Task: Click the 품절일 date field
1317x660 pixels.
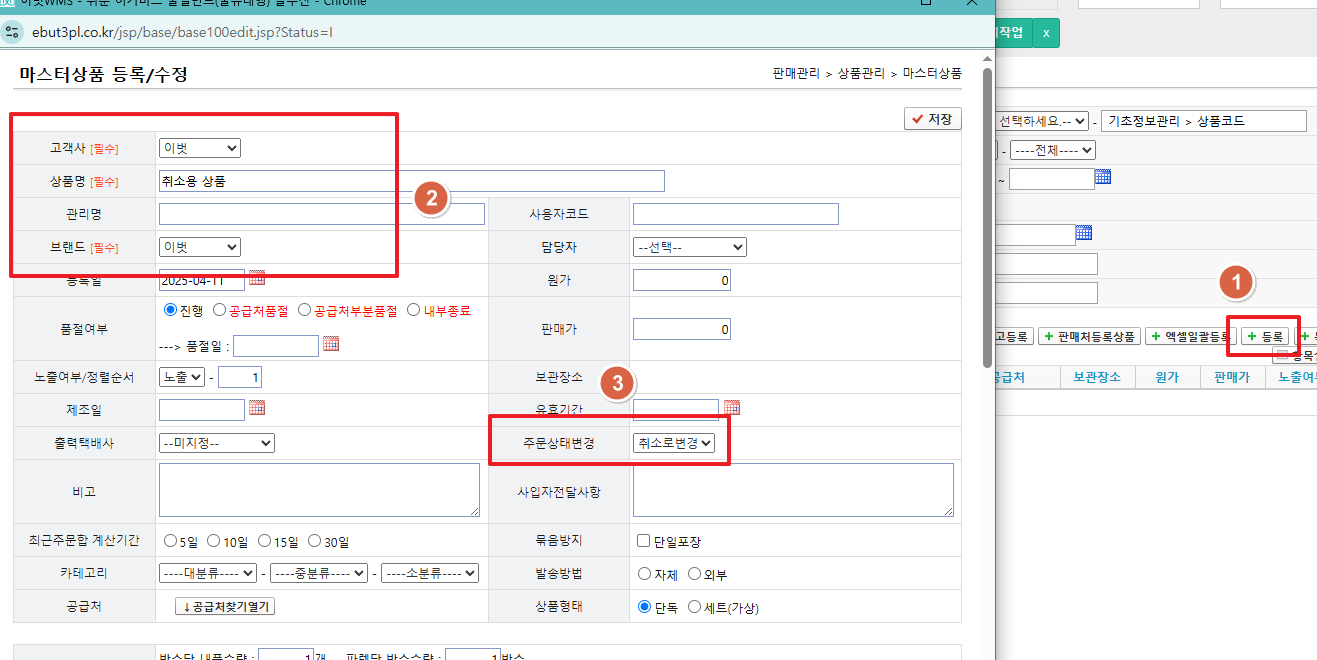Action: point(276,345)
